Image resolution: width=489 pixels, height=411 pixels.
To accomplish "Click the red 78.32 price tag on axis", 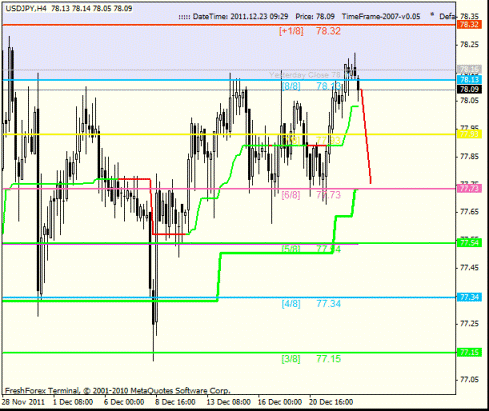I will pos(469,24).
